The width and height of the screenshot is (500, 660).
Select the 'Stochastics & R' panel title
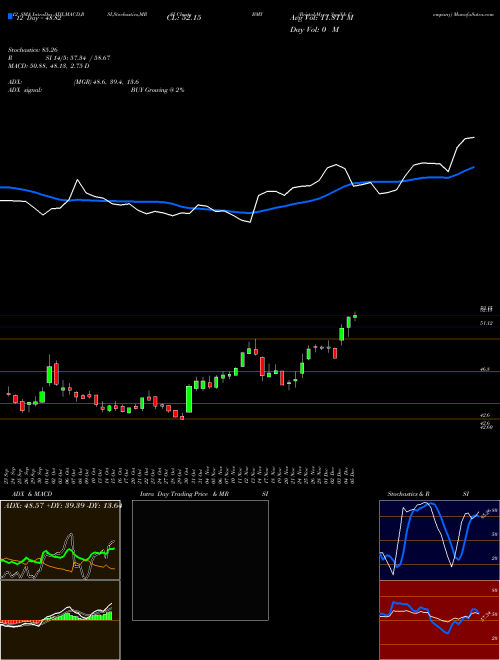[x=408, y=494]
